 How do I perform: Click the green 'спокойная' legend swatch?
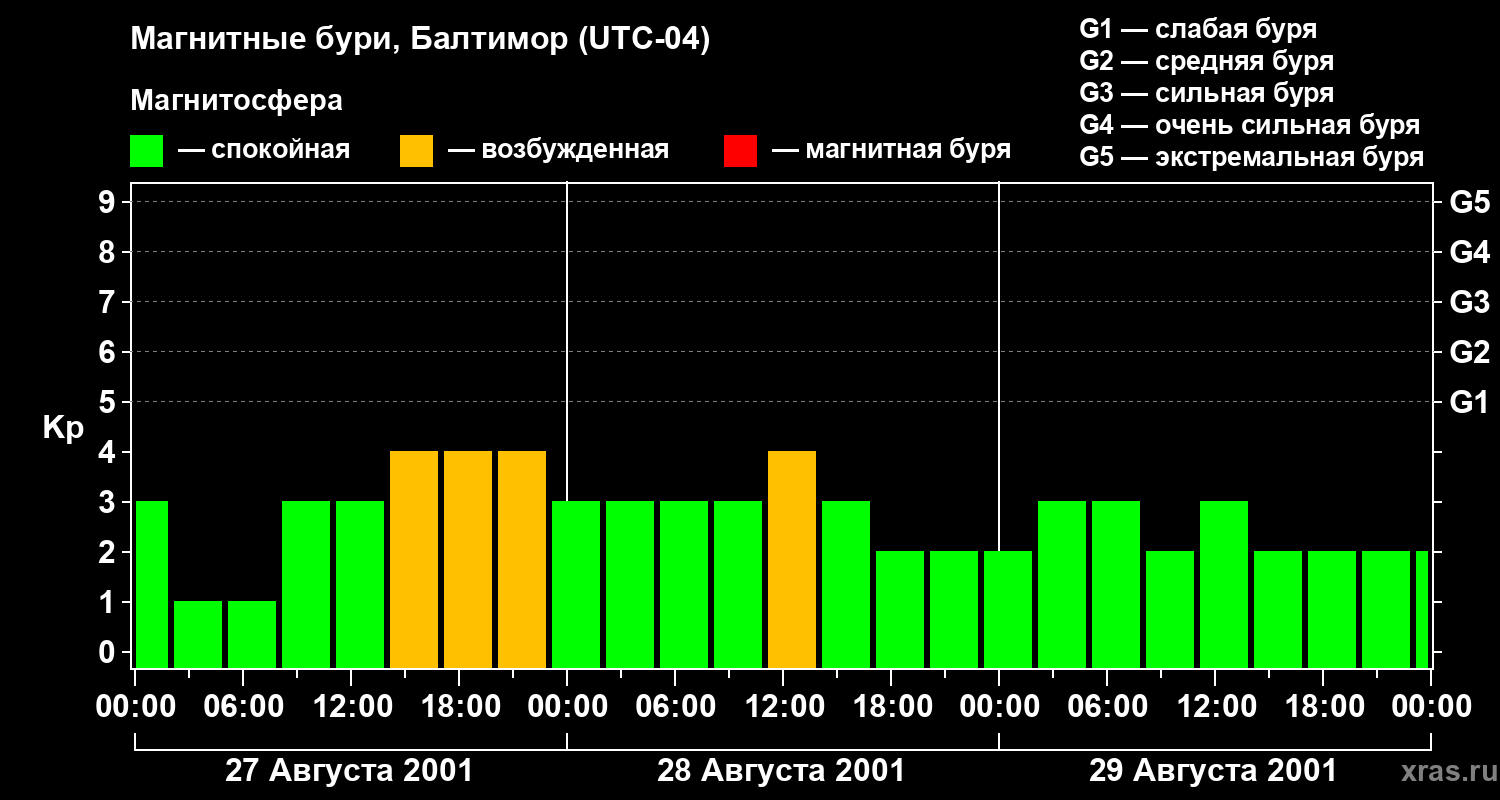pyautogui.click(x=146, y=151)
